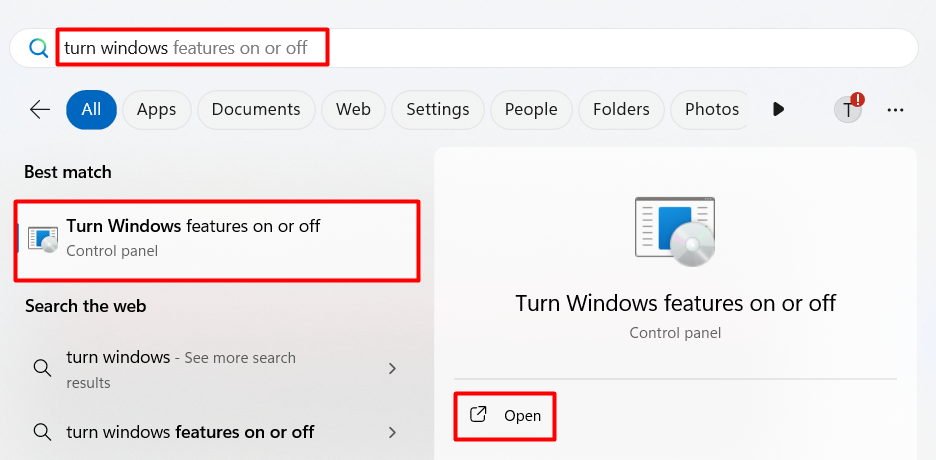This screenshot has height=460, width=936.
Task: Expand chevron for 'turn windows features on or off'
Action: click(x=392, y=432)
